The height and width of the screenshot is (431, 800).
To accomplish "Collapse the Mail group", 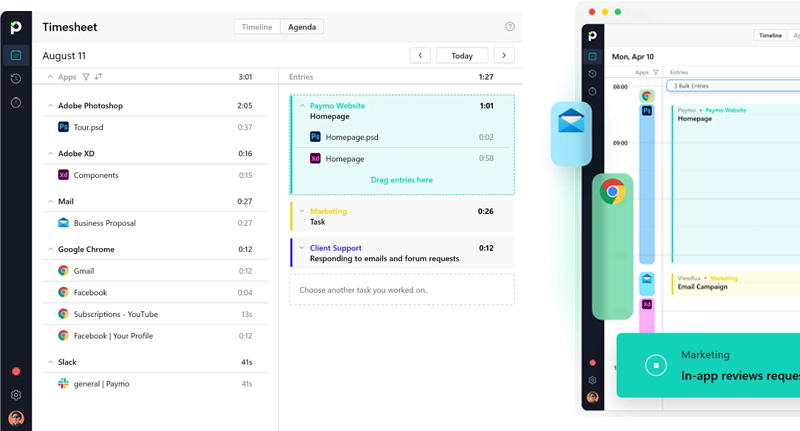I will [x=50, y=201].
